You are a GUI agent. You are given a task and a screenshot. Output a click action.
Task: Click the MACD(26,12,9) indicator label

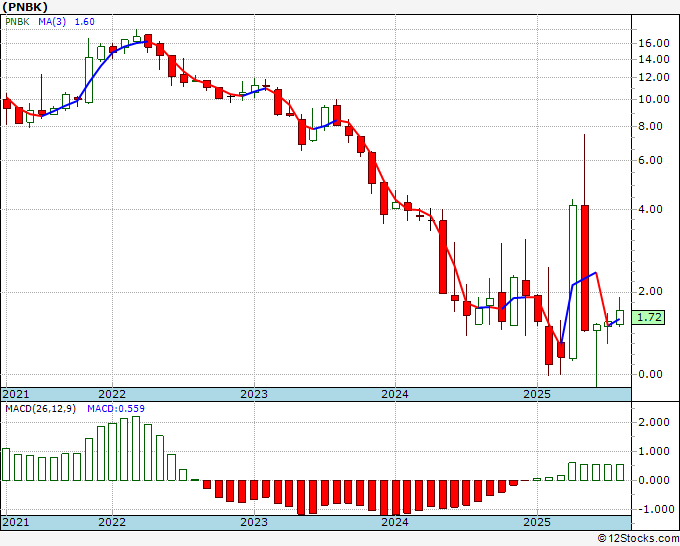tap(40, 409)
